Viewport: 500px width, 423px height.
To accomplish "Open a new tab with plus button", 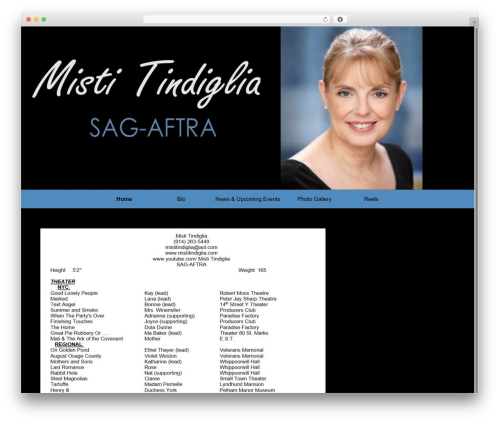I will pos(474,22).
